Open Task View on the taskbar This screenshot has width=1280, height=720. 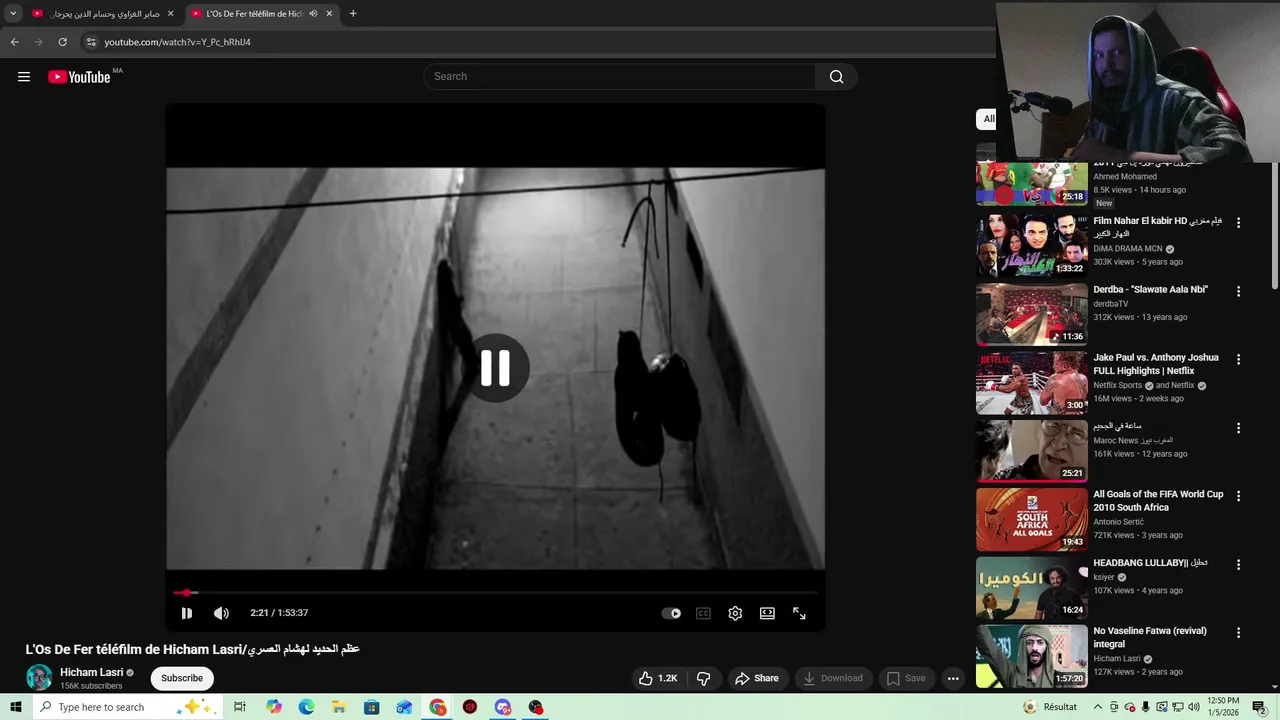click(x=240, y=707)
